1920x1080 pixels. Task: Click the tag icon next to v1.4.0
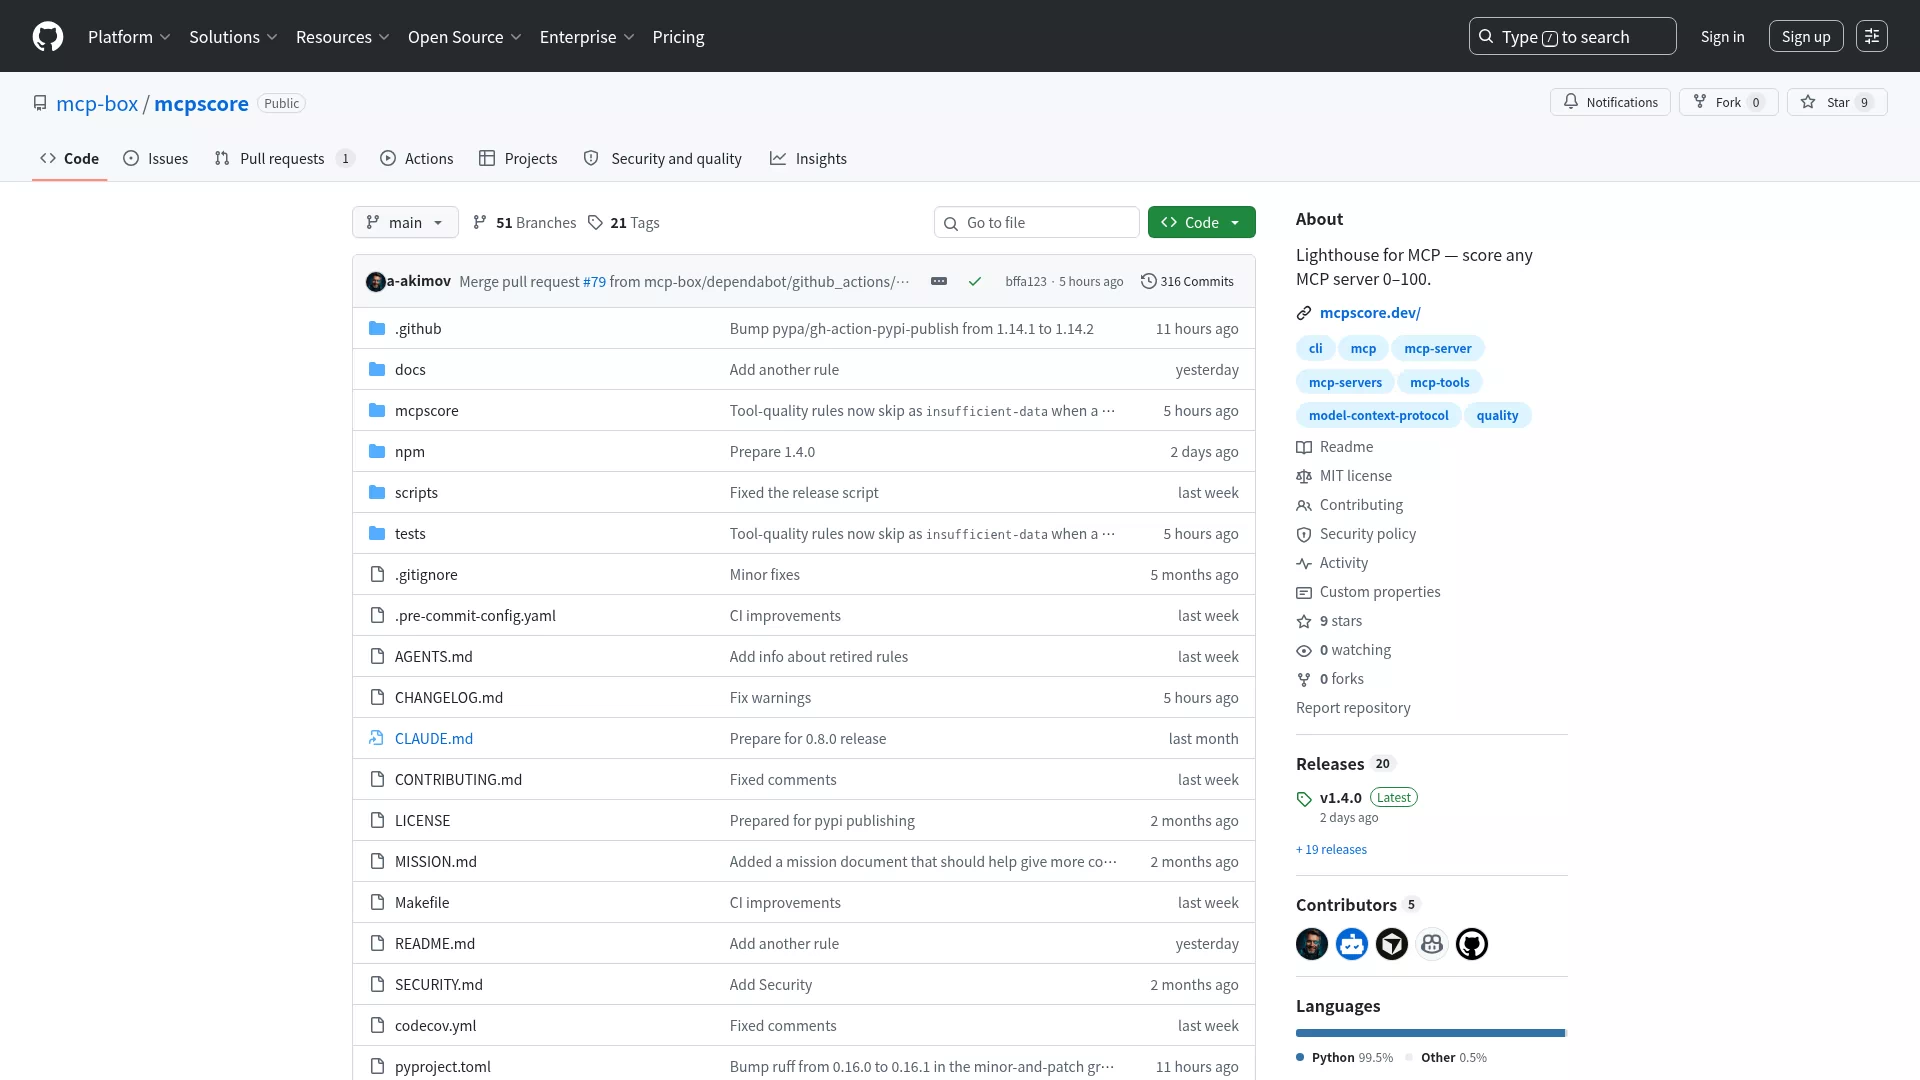(1304, 799)
